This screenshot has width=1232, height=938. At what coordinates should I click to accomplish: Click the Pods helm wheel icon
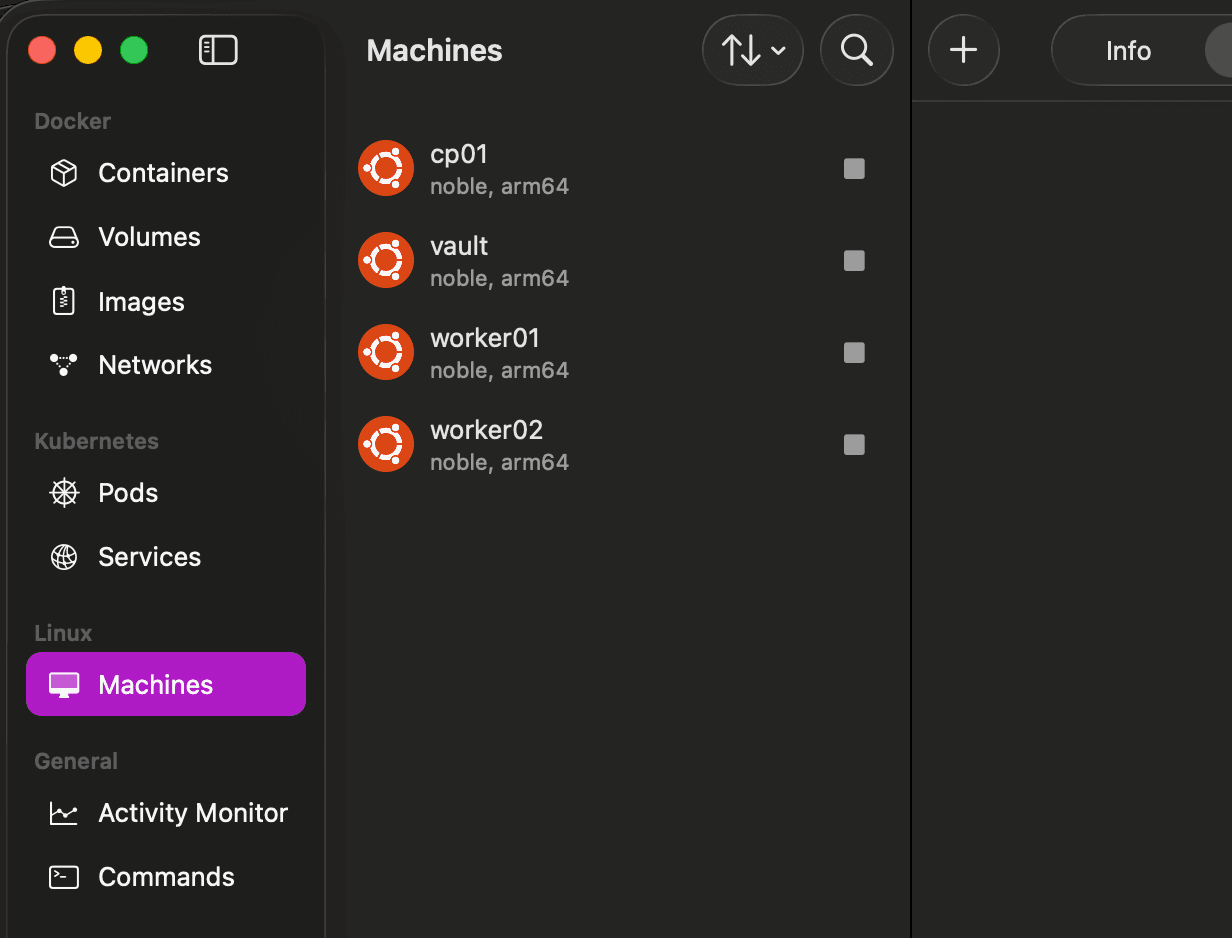click(x=64, y=493)
